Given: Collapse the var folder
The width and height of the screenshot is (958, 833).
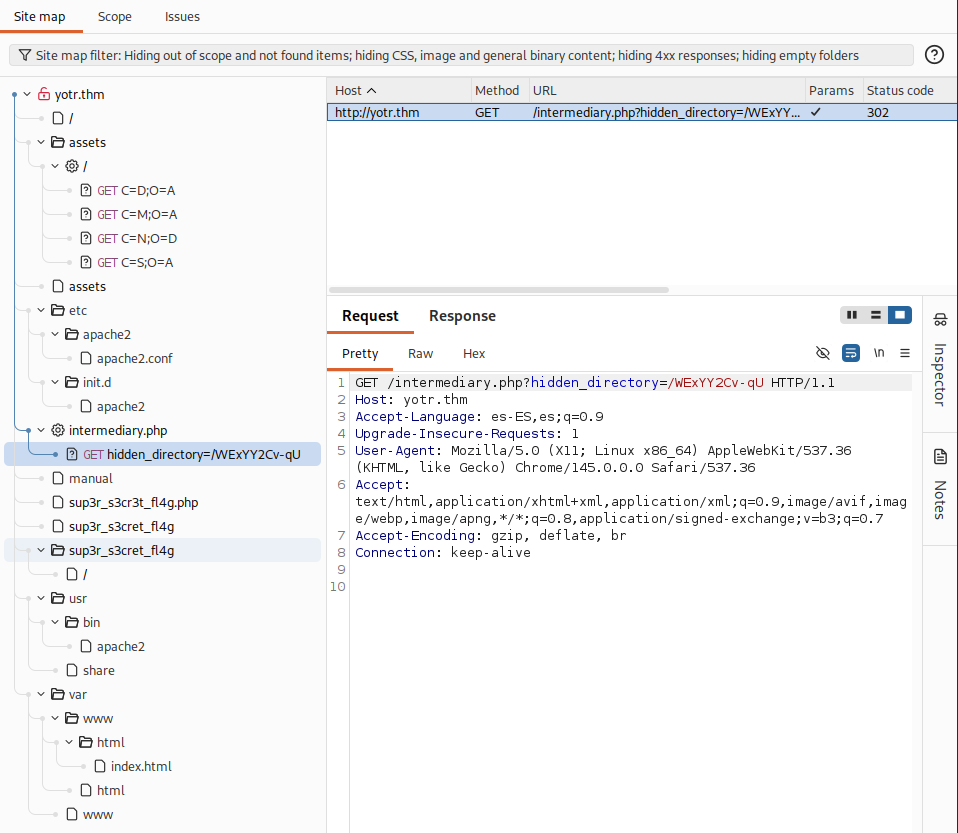Looking at the screenshot, I should (41, 694).
